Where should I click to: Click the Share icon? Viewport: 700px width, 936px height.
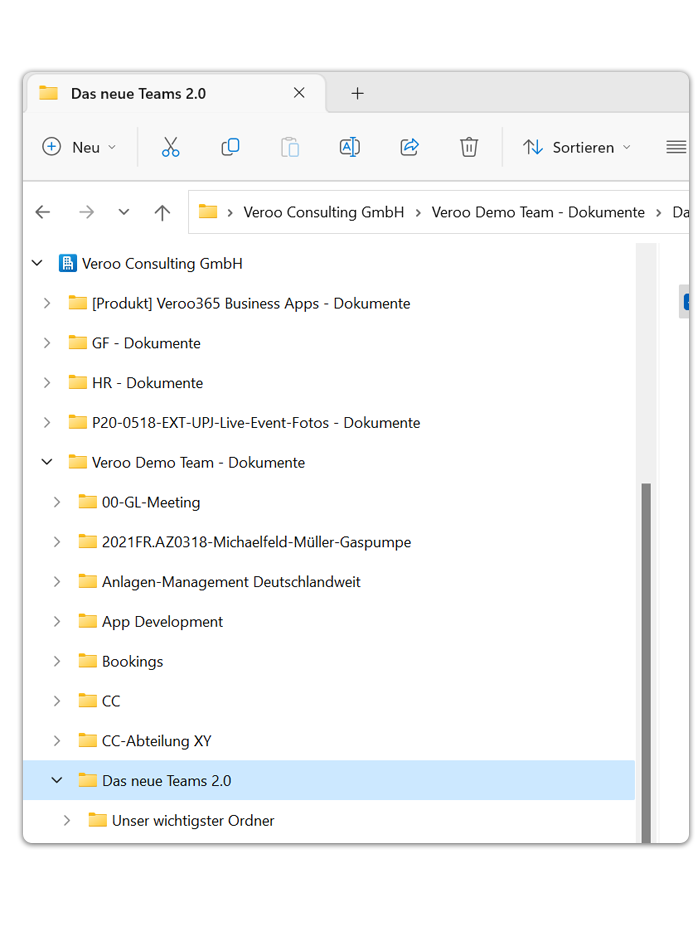click(x=409, y=147)
